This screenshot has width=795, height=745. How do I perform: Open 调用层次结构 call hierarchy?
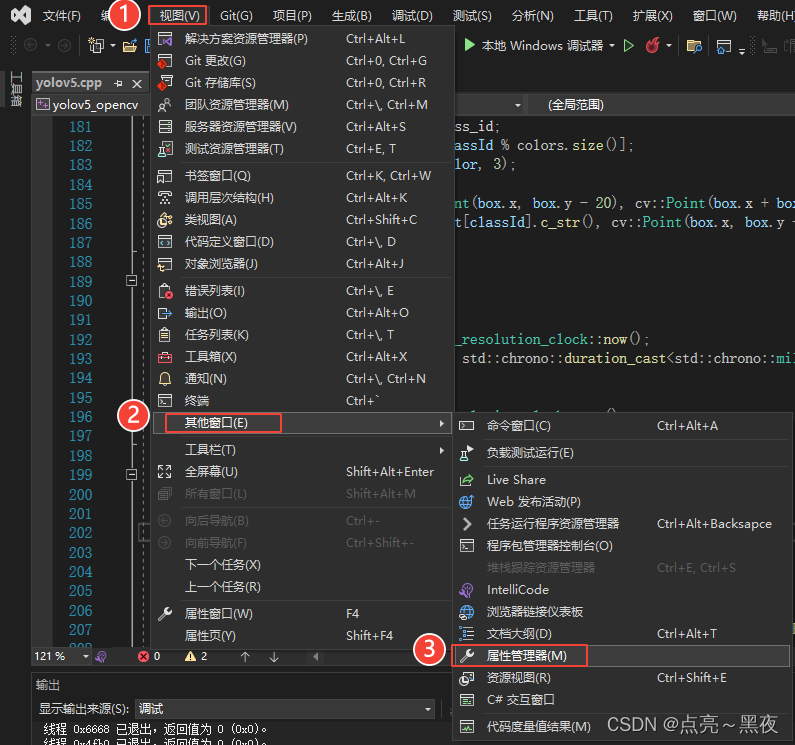click(x=302, y=198)
